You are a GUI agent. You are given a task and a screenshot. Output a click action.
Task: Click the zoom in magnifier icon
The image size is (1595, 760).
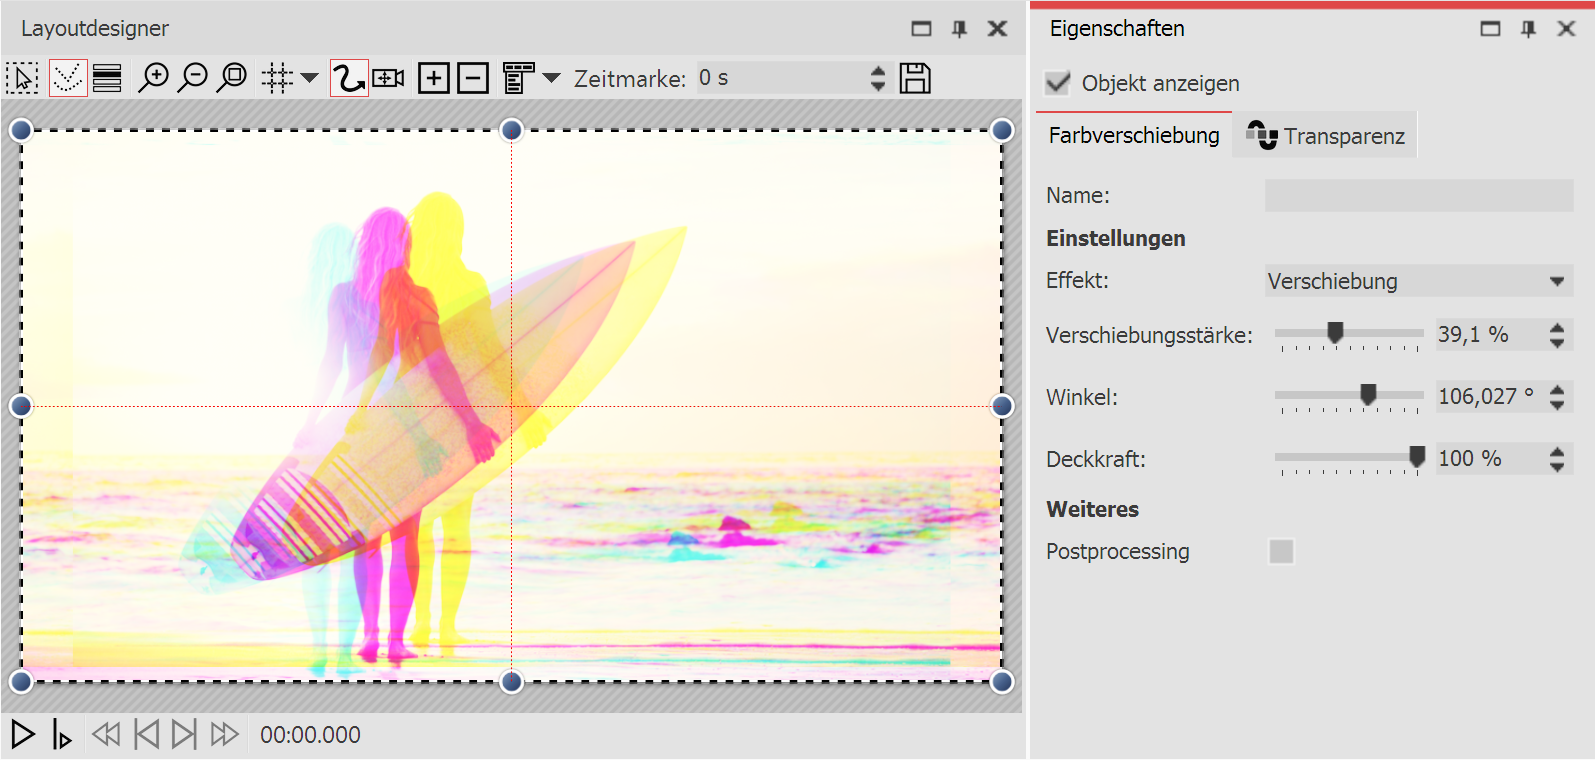(153, 78)
